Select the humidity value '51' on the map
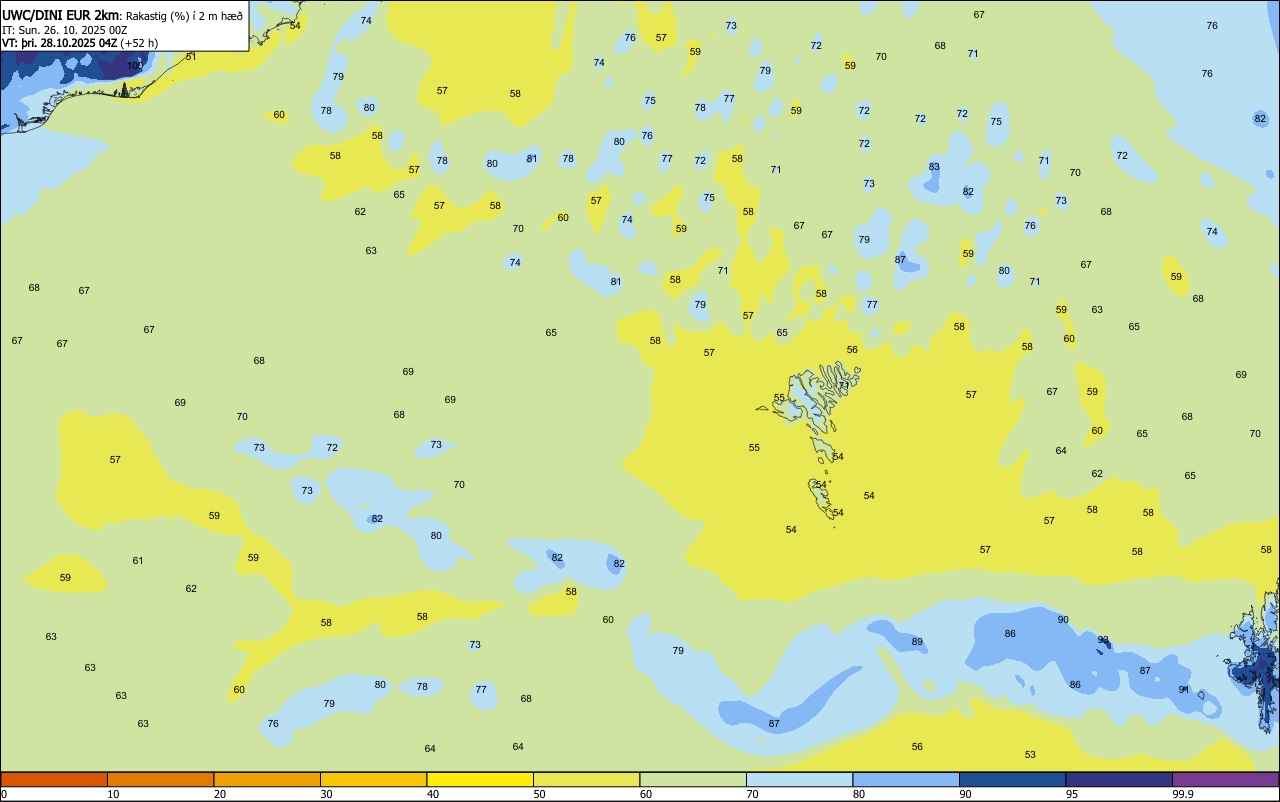 click(x=191, y=56)
